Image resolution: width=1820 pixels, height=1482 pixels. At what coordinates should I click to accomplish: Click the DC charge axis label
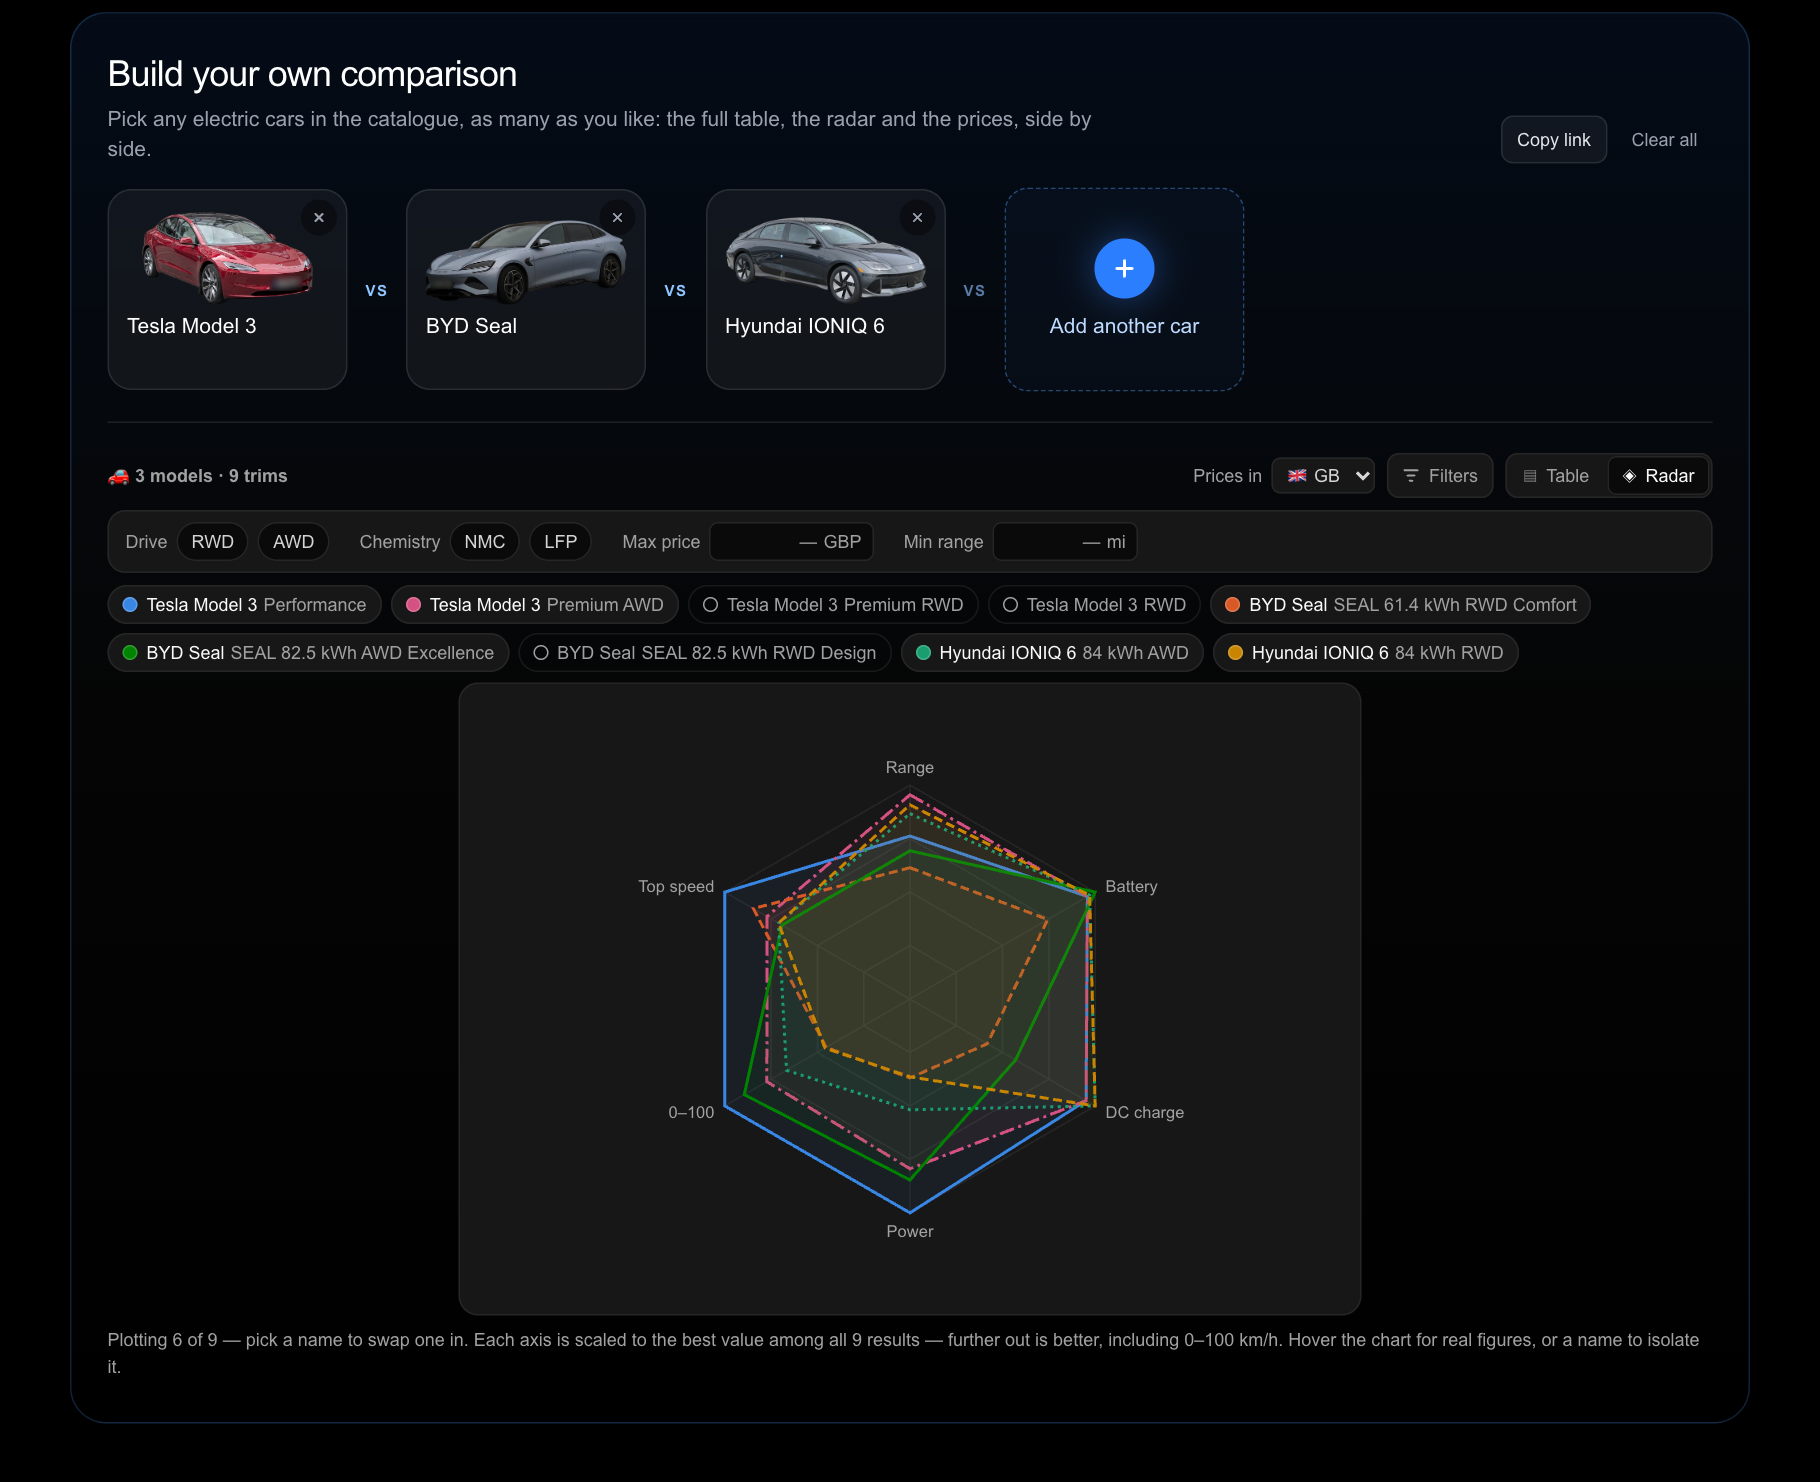click(x=1144, y=1113)
